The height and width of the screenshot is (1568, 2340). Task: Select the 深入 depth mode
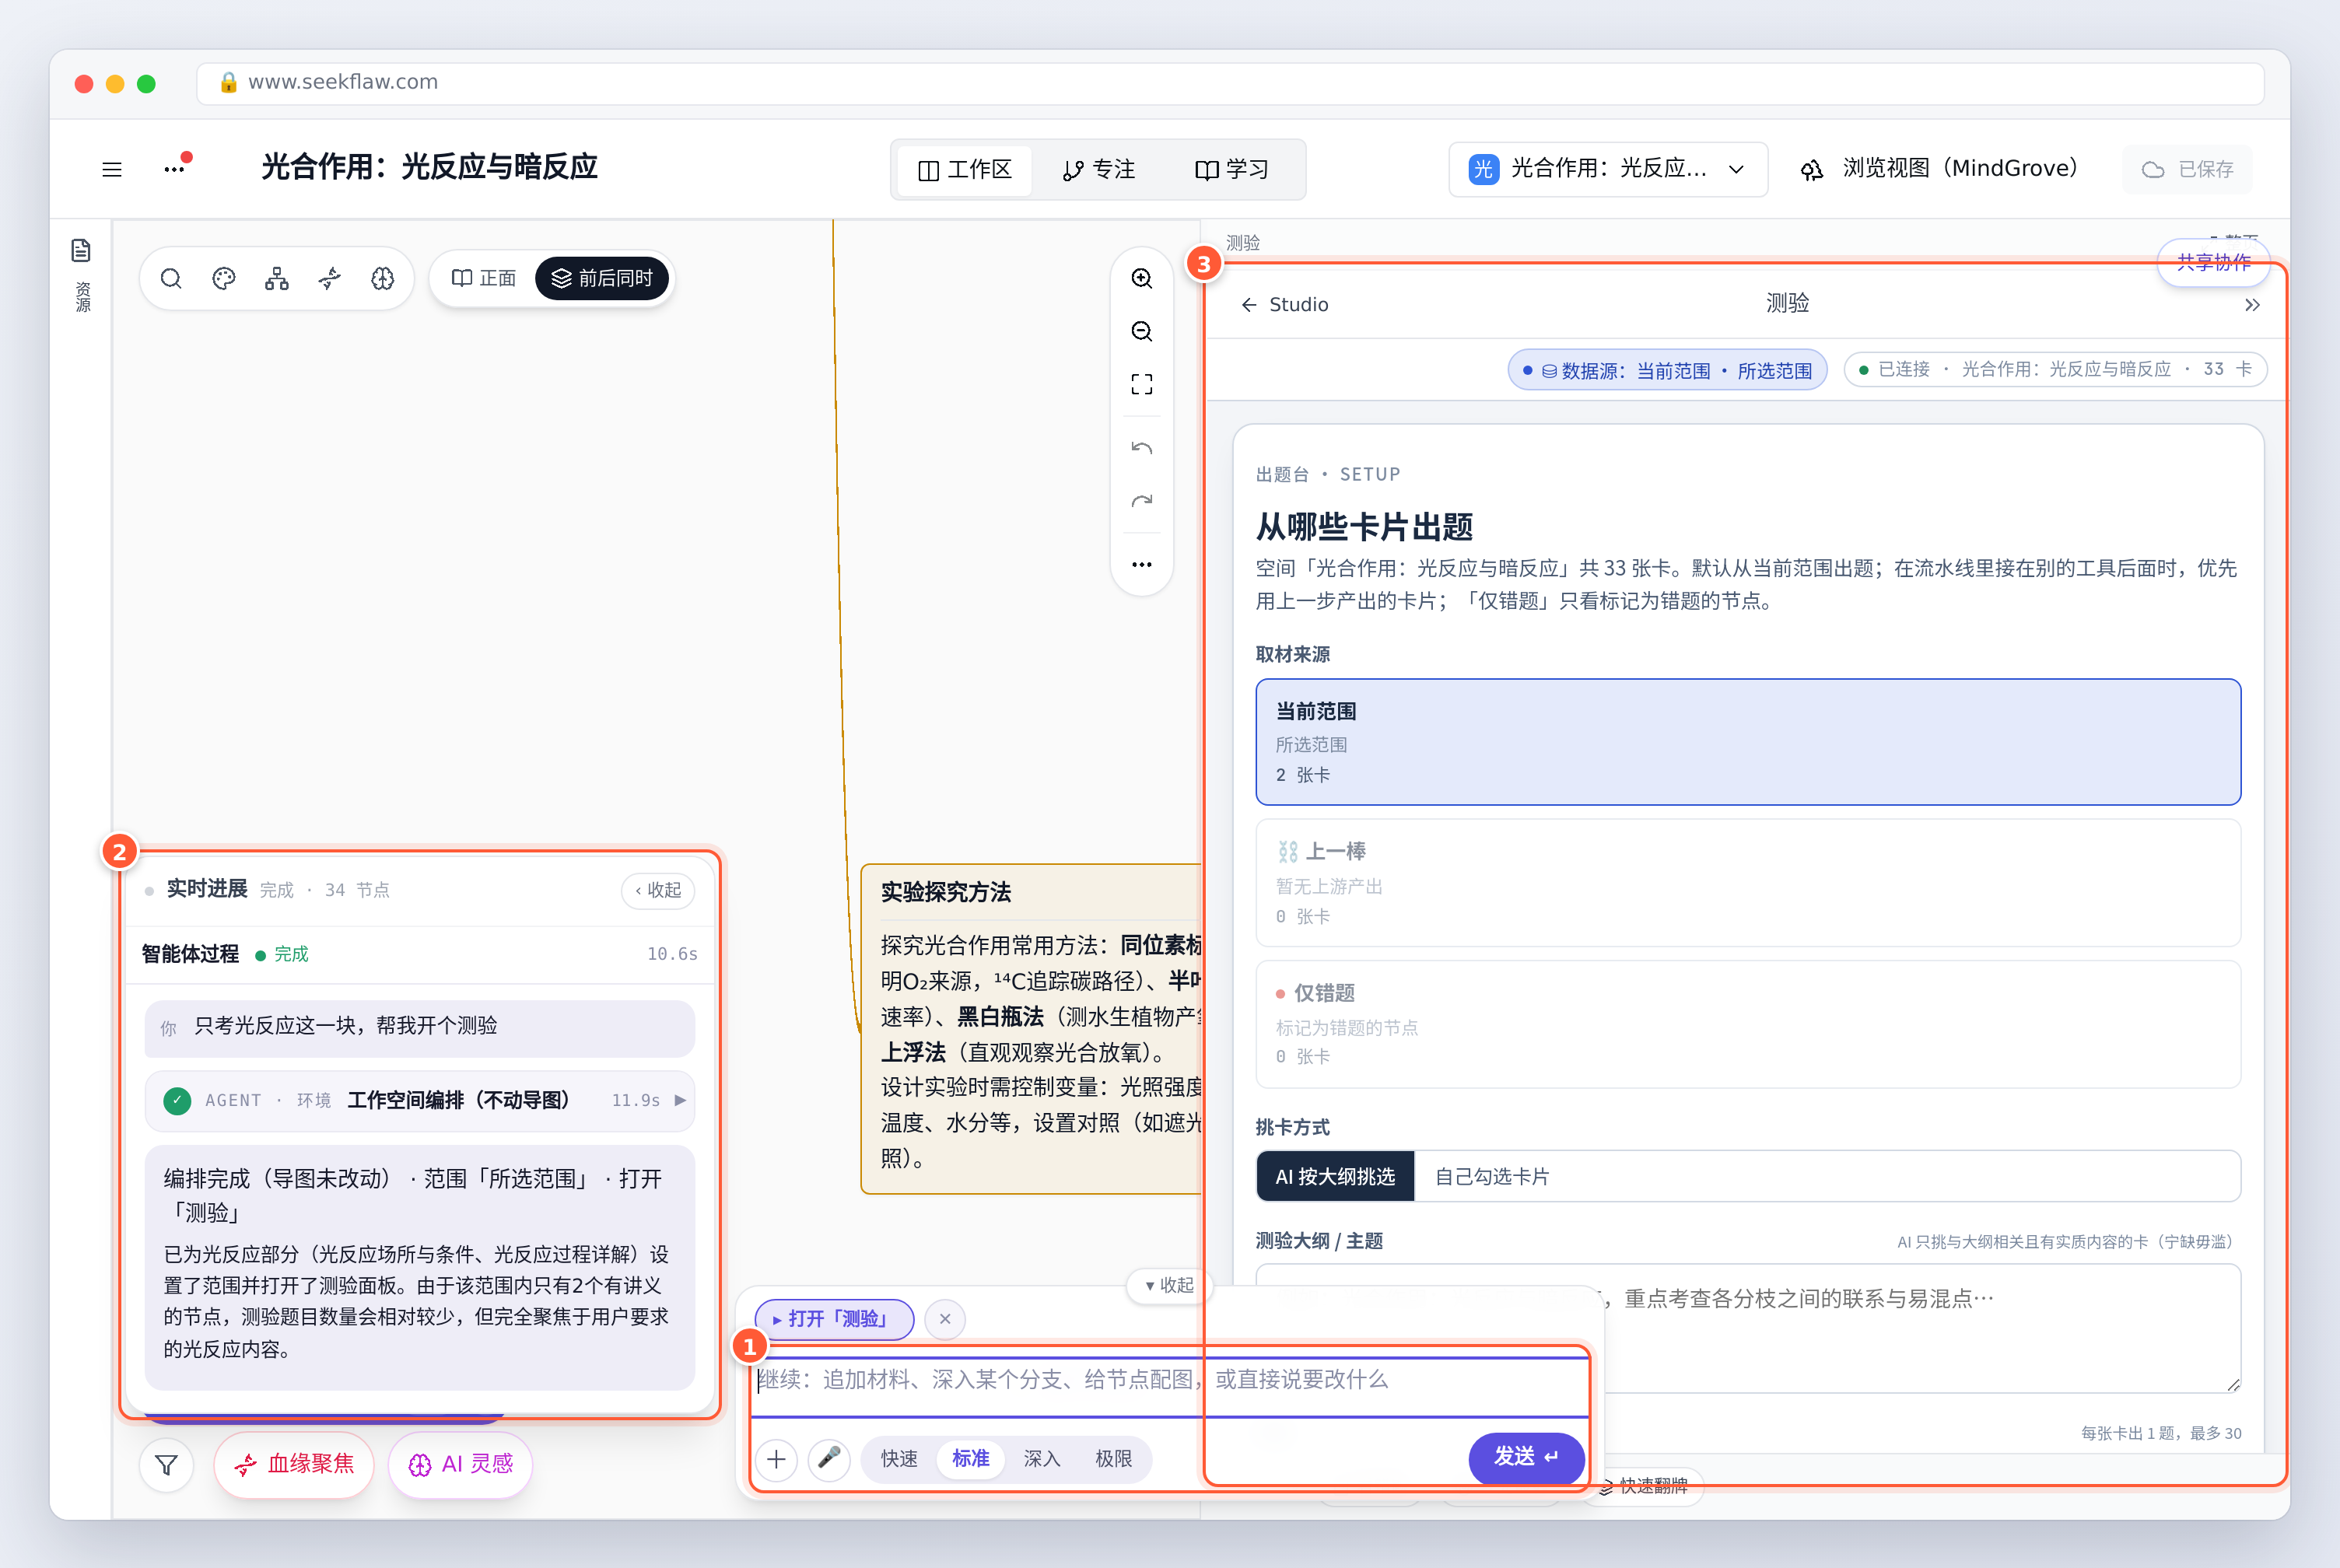click(1041, 1459)
